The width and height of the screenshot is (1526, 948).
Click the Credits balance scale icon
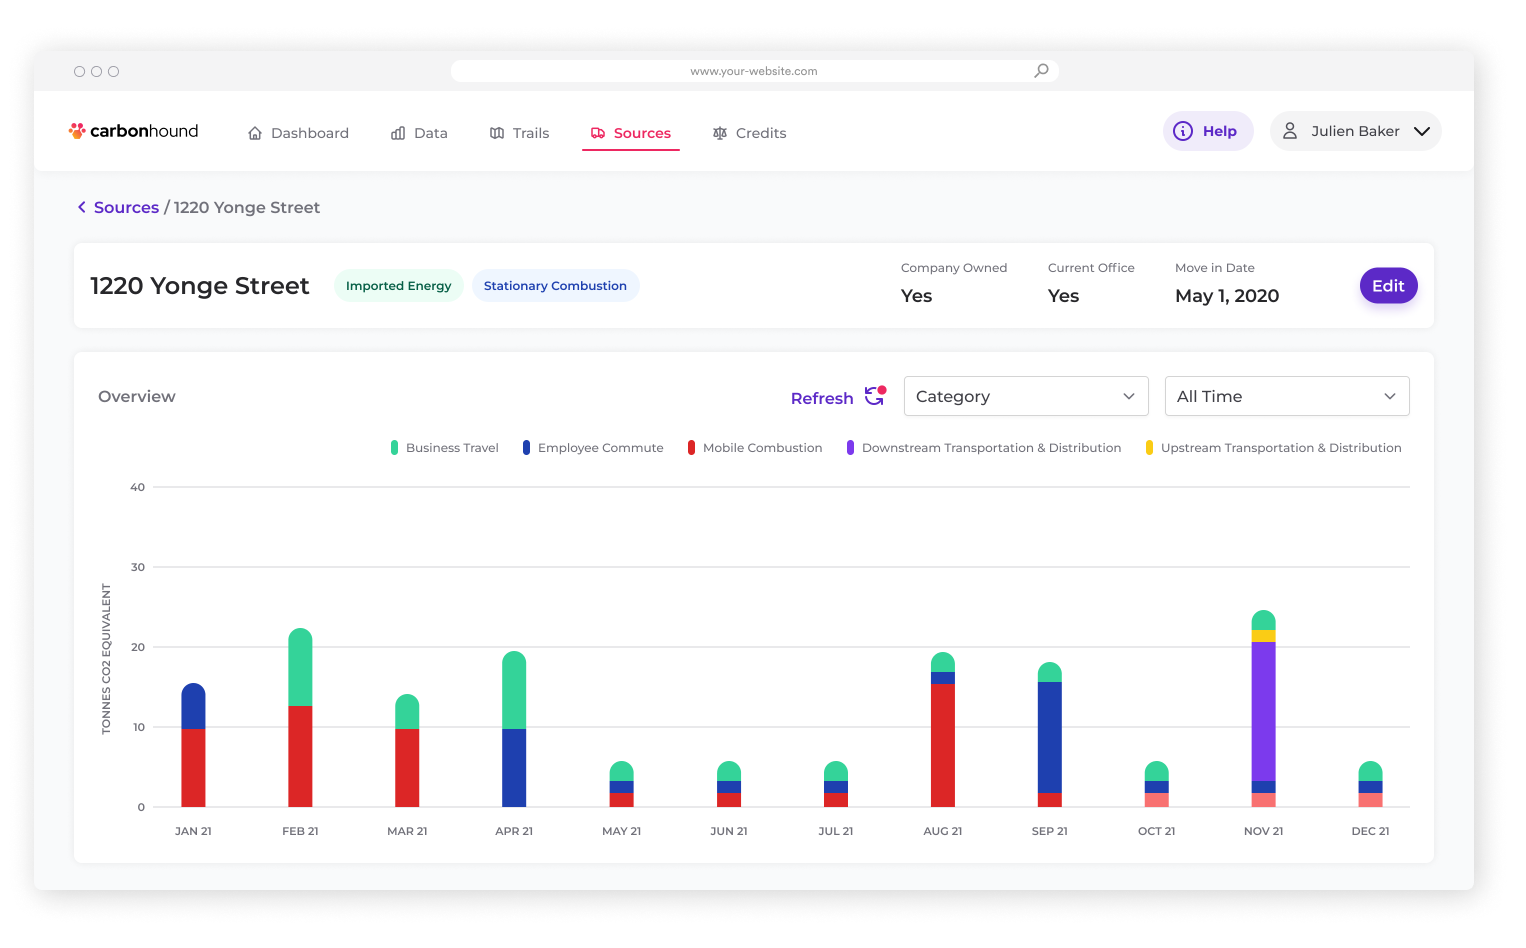click(720, 133)
